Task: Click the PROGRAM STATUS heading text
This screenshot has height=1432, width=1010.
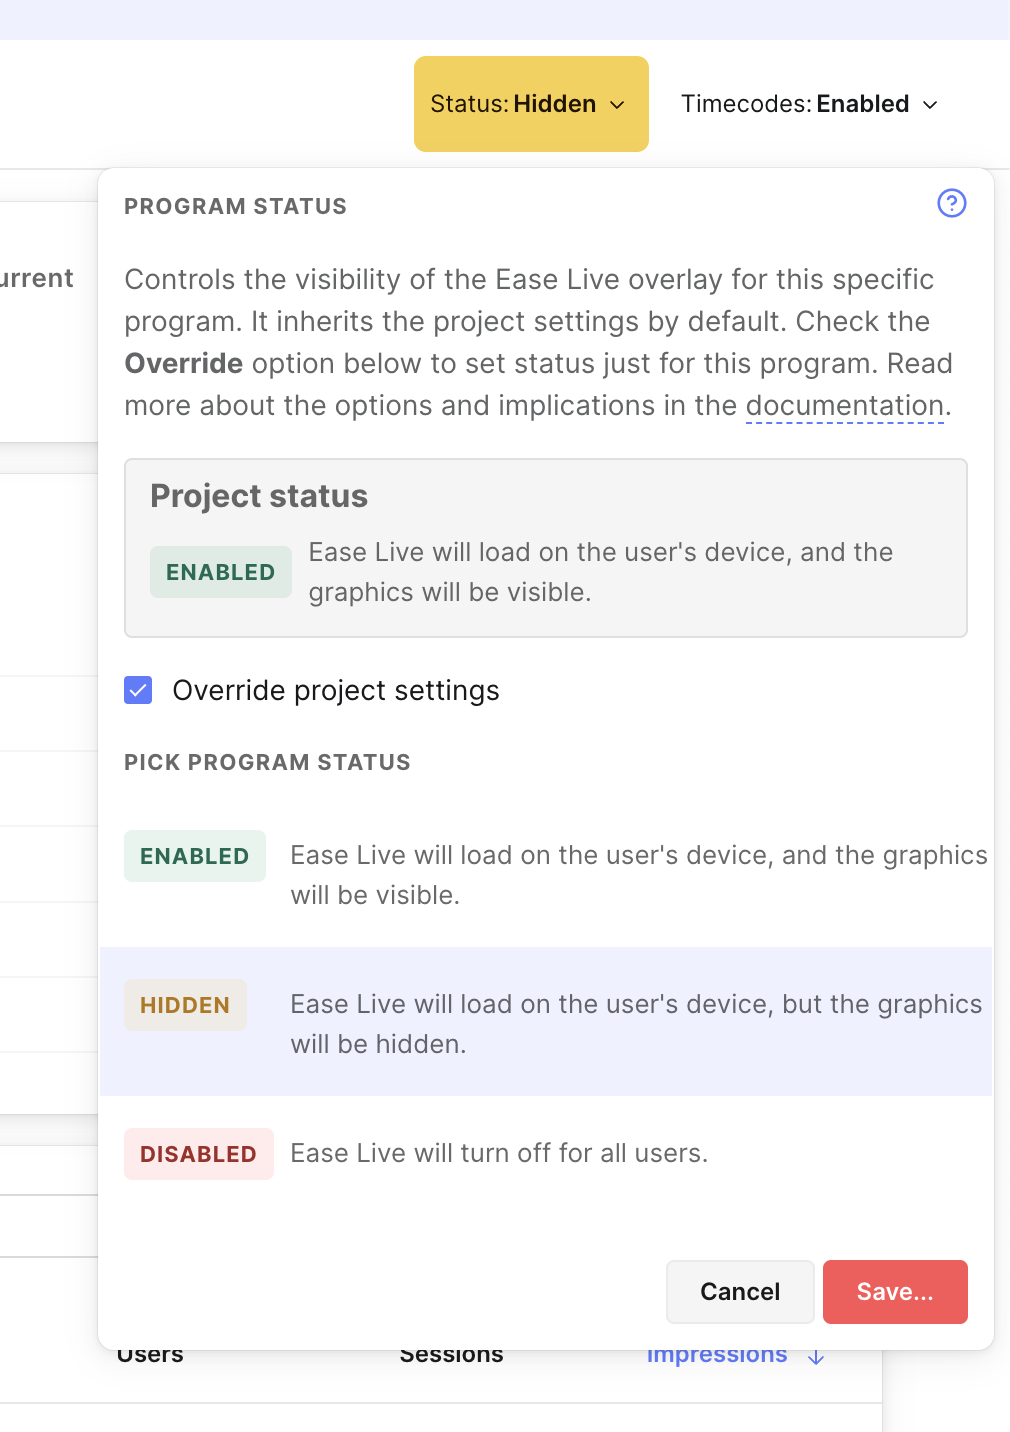Action: (236, 206)
